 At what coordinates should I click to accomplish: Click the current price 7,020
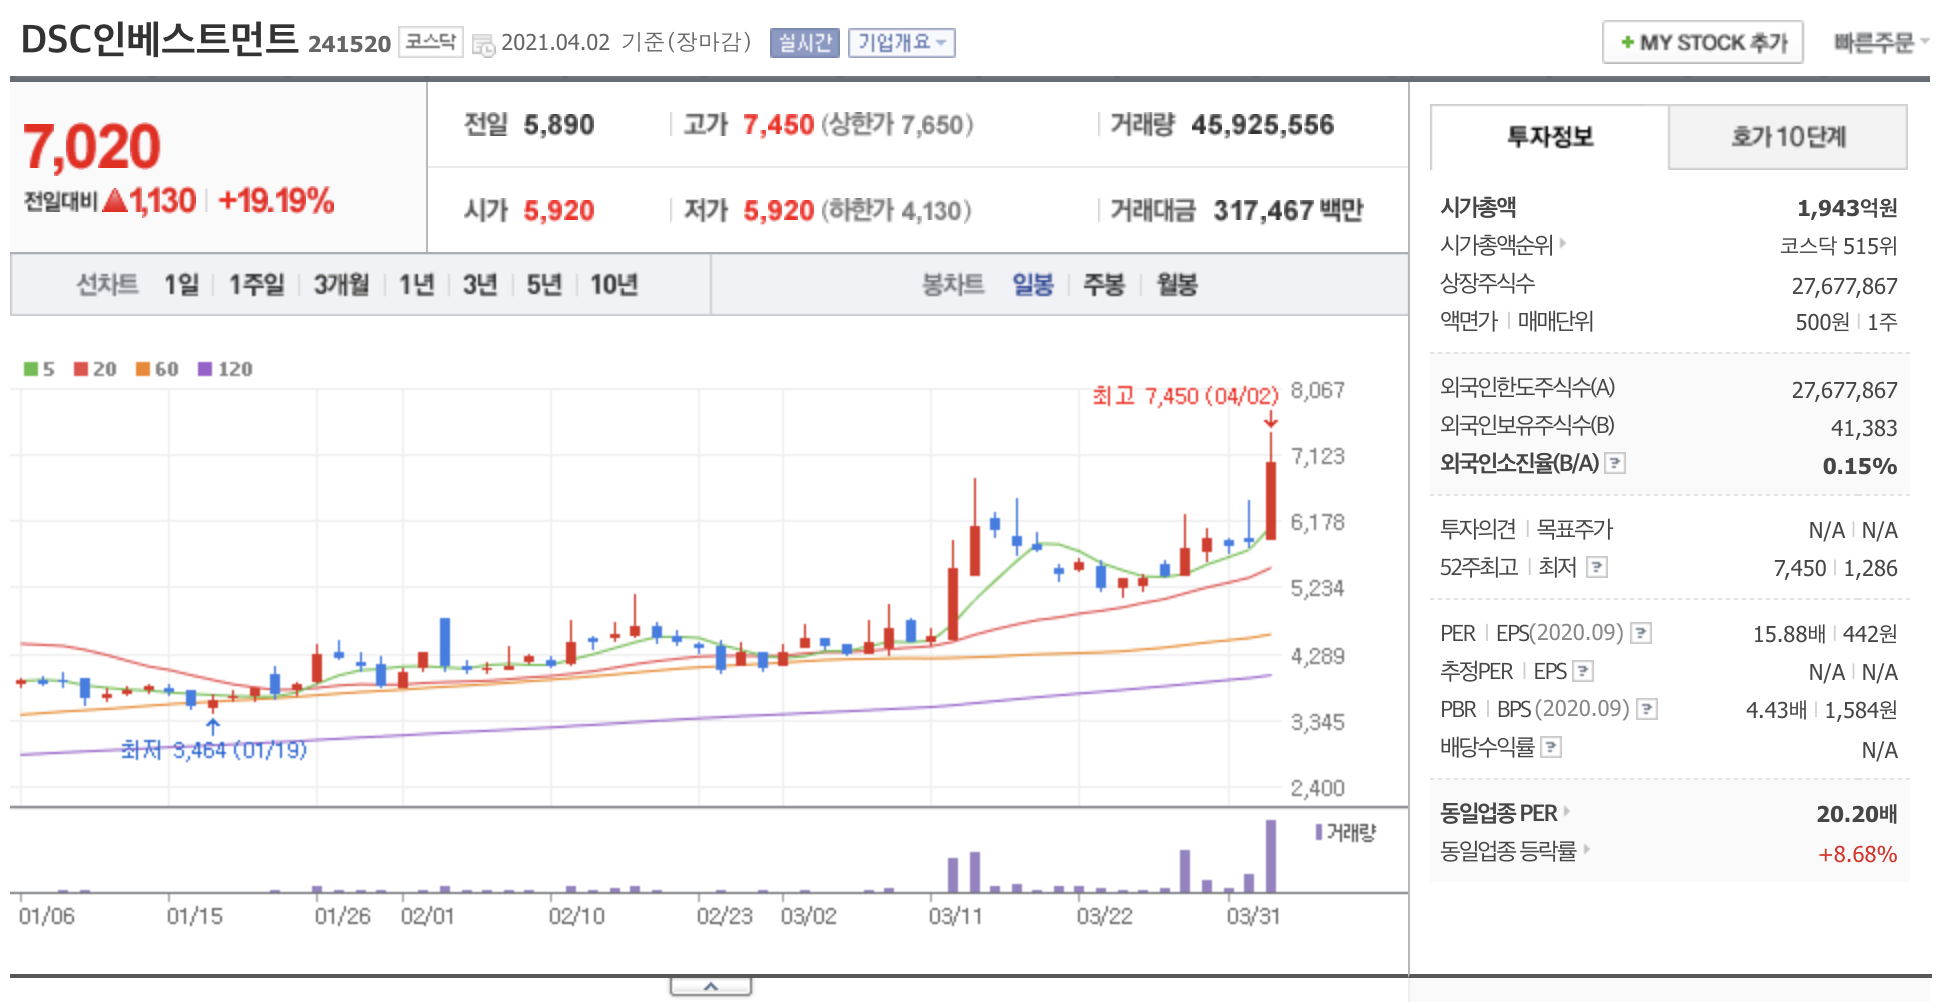tap(91, 147)
